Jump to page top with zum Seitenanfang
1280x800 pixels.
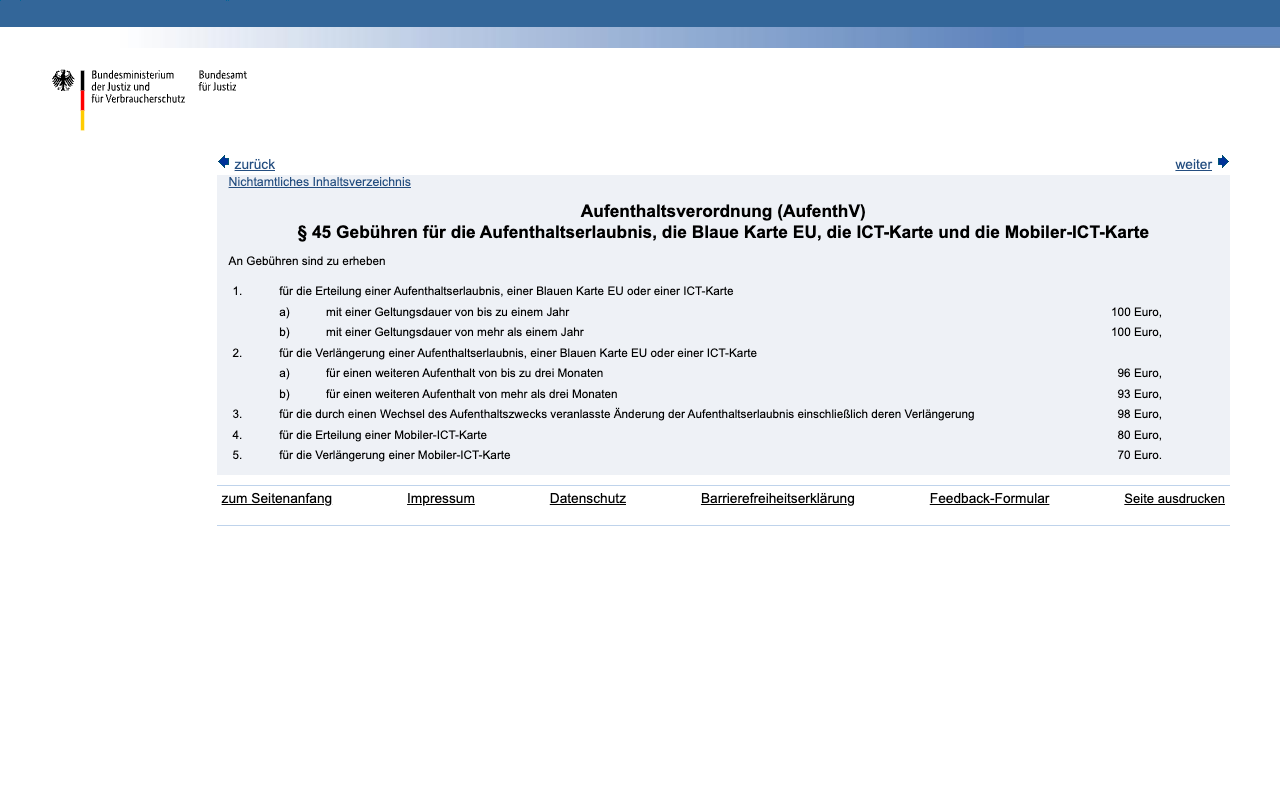point(277,498)
